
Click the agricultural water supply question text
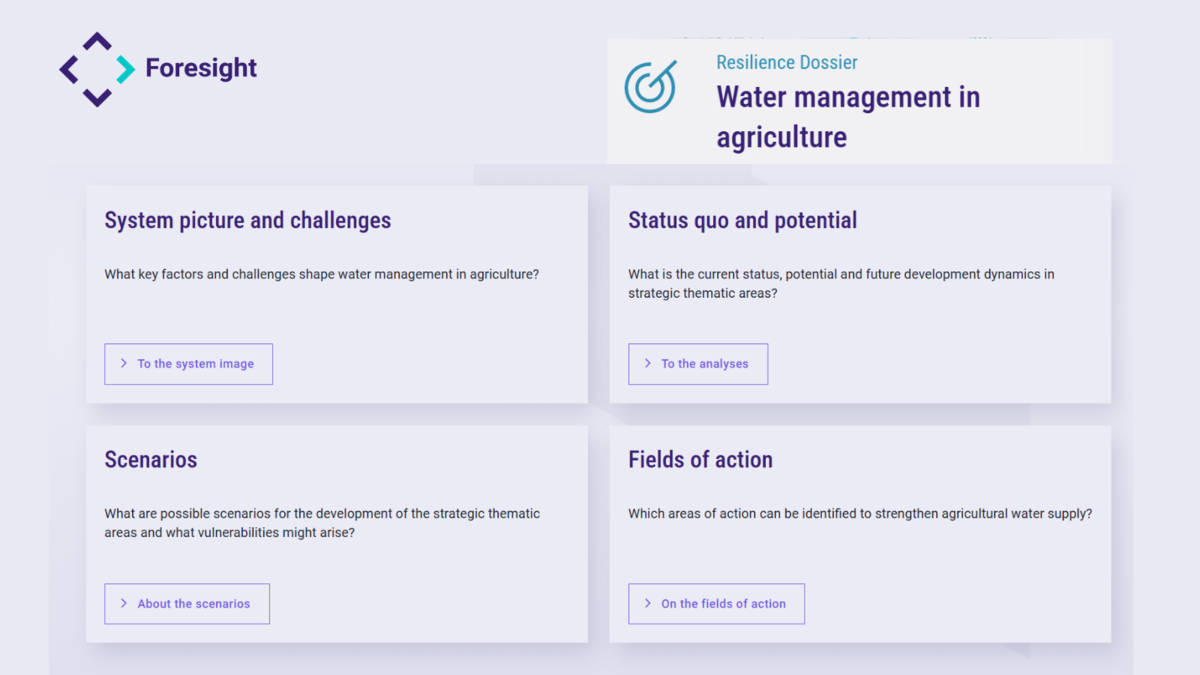point(860,514)
